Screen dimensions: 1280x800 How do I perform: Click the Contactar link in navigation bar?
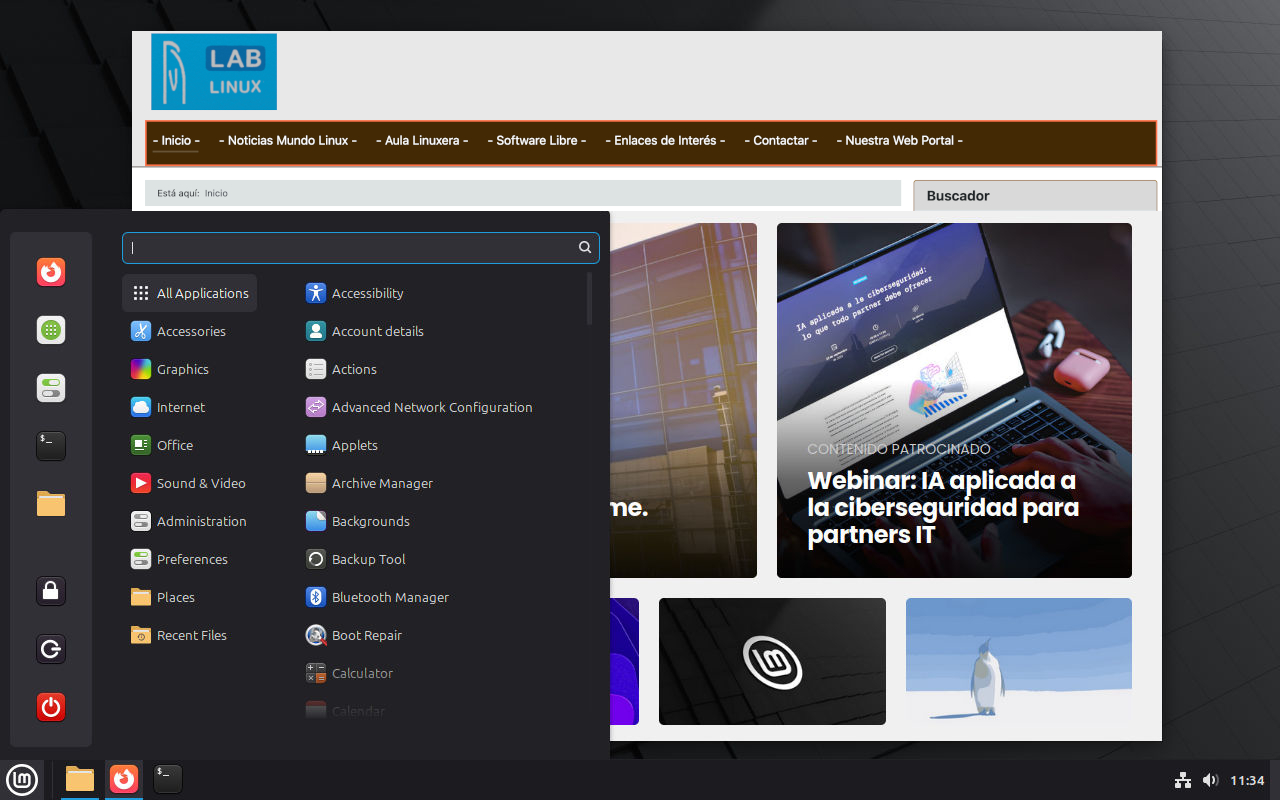point(780,141)
